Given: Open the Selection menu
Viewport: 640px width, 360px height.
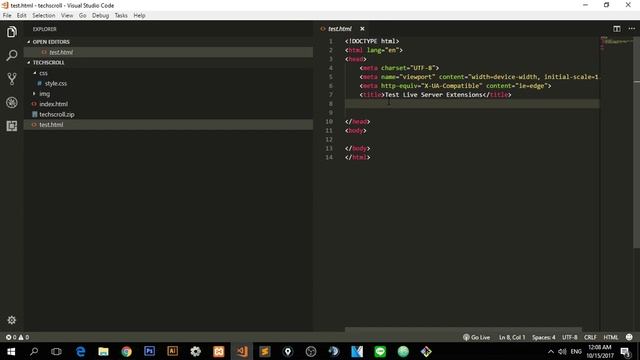Looking at the screenshot, I should tap(44, 16).
